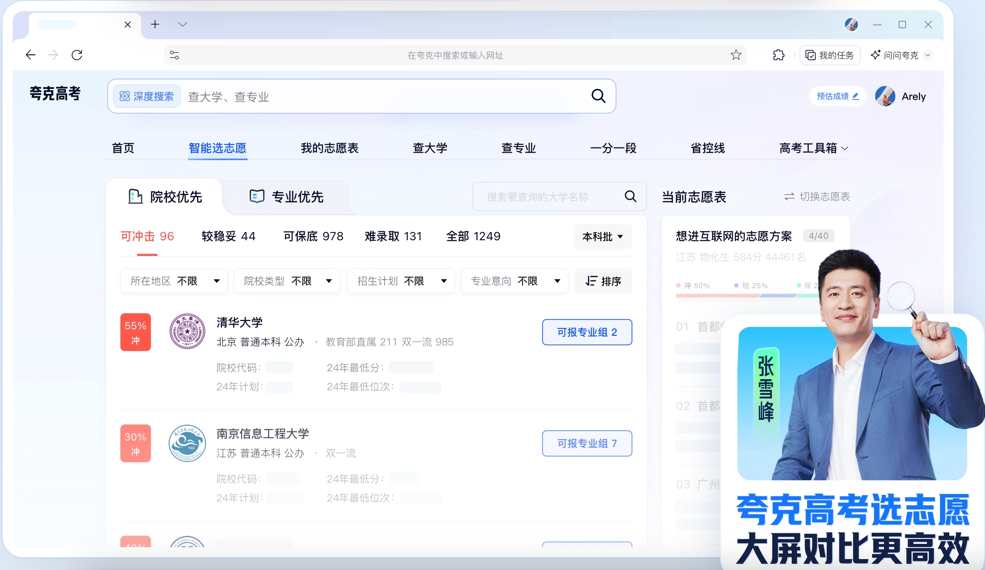
Task: Open 我的任务 button
Action: [x=830, y=55]
